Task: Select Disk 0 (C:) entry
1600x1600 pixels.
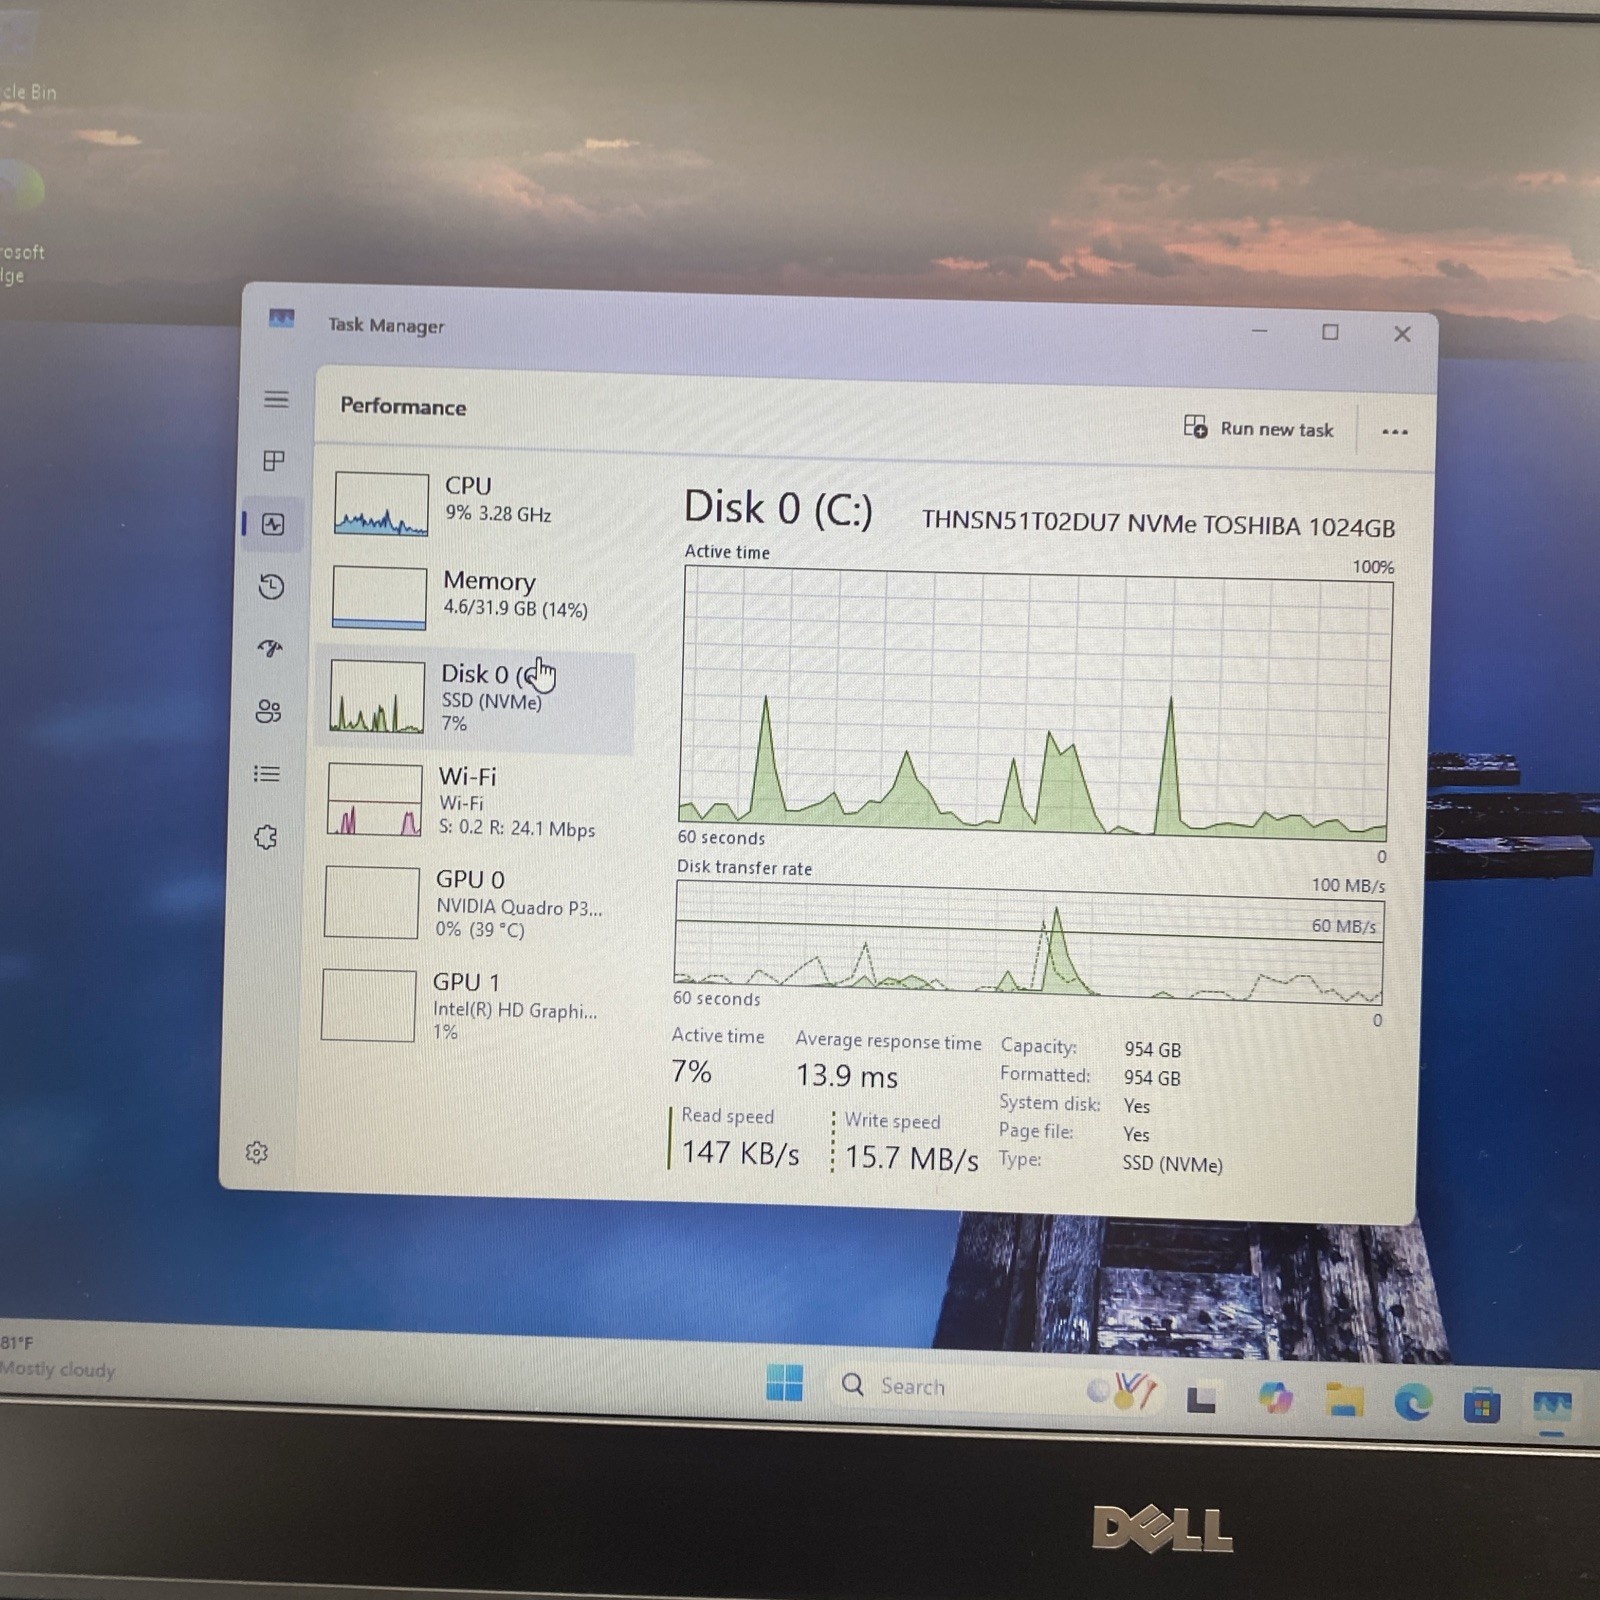Action: point(475,698)
